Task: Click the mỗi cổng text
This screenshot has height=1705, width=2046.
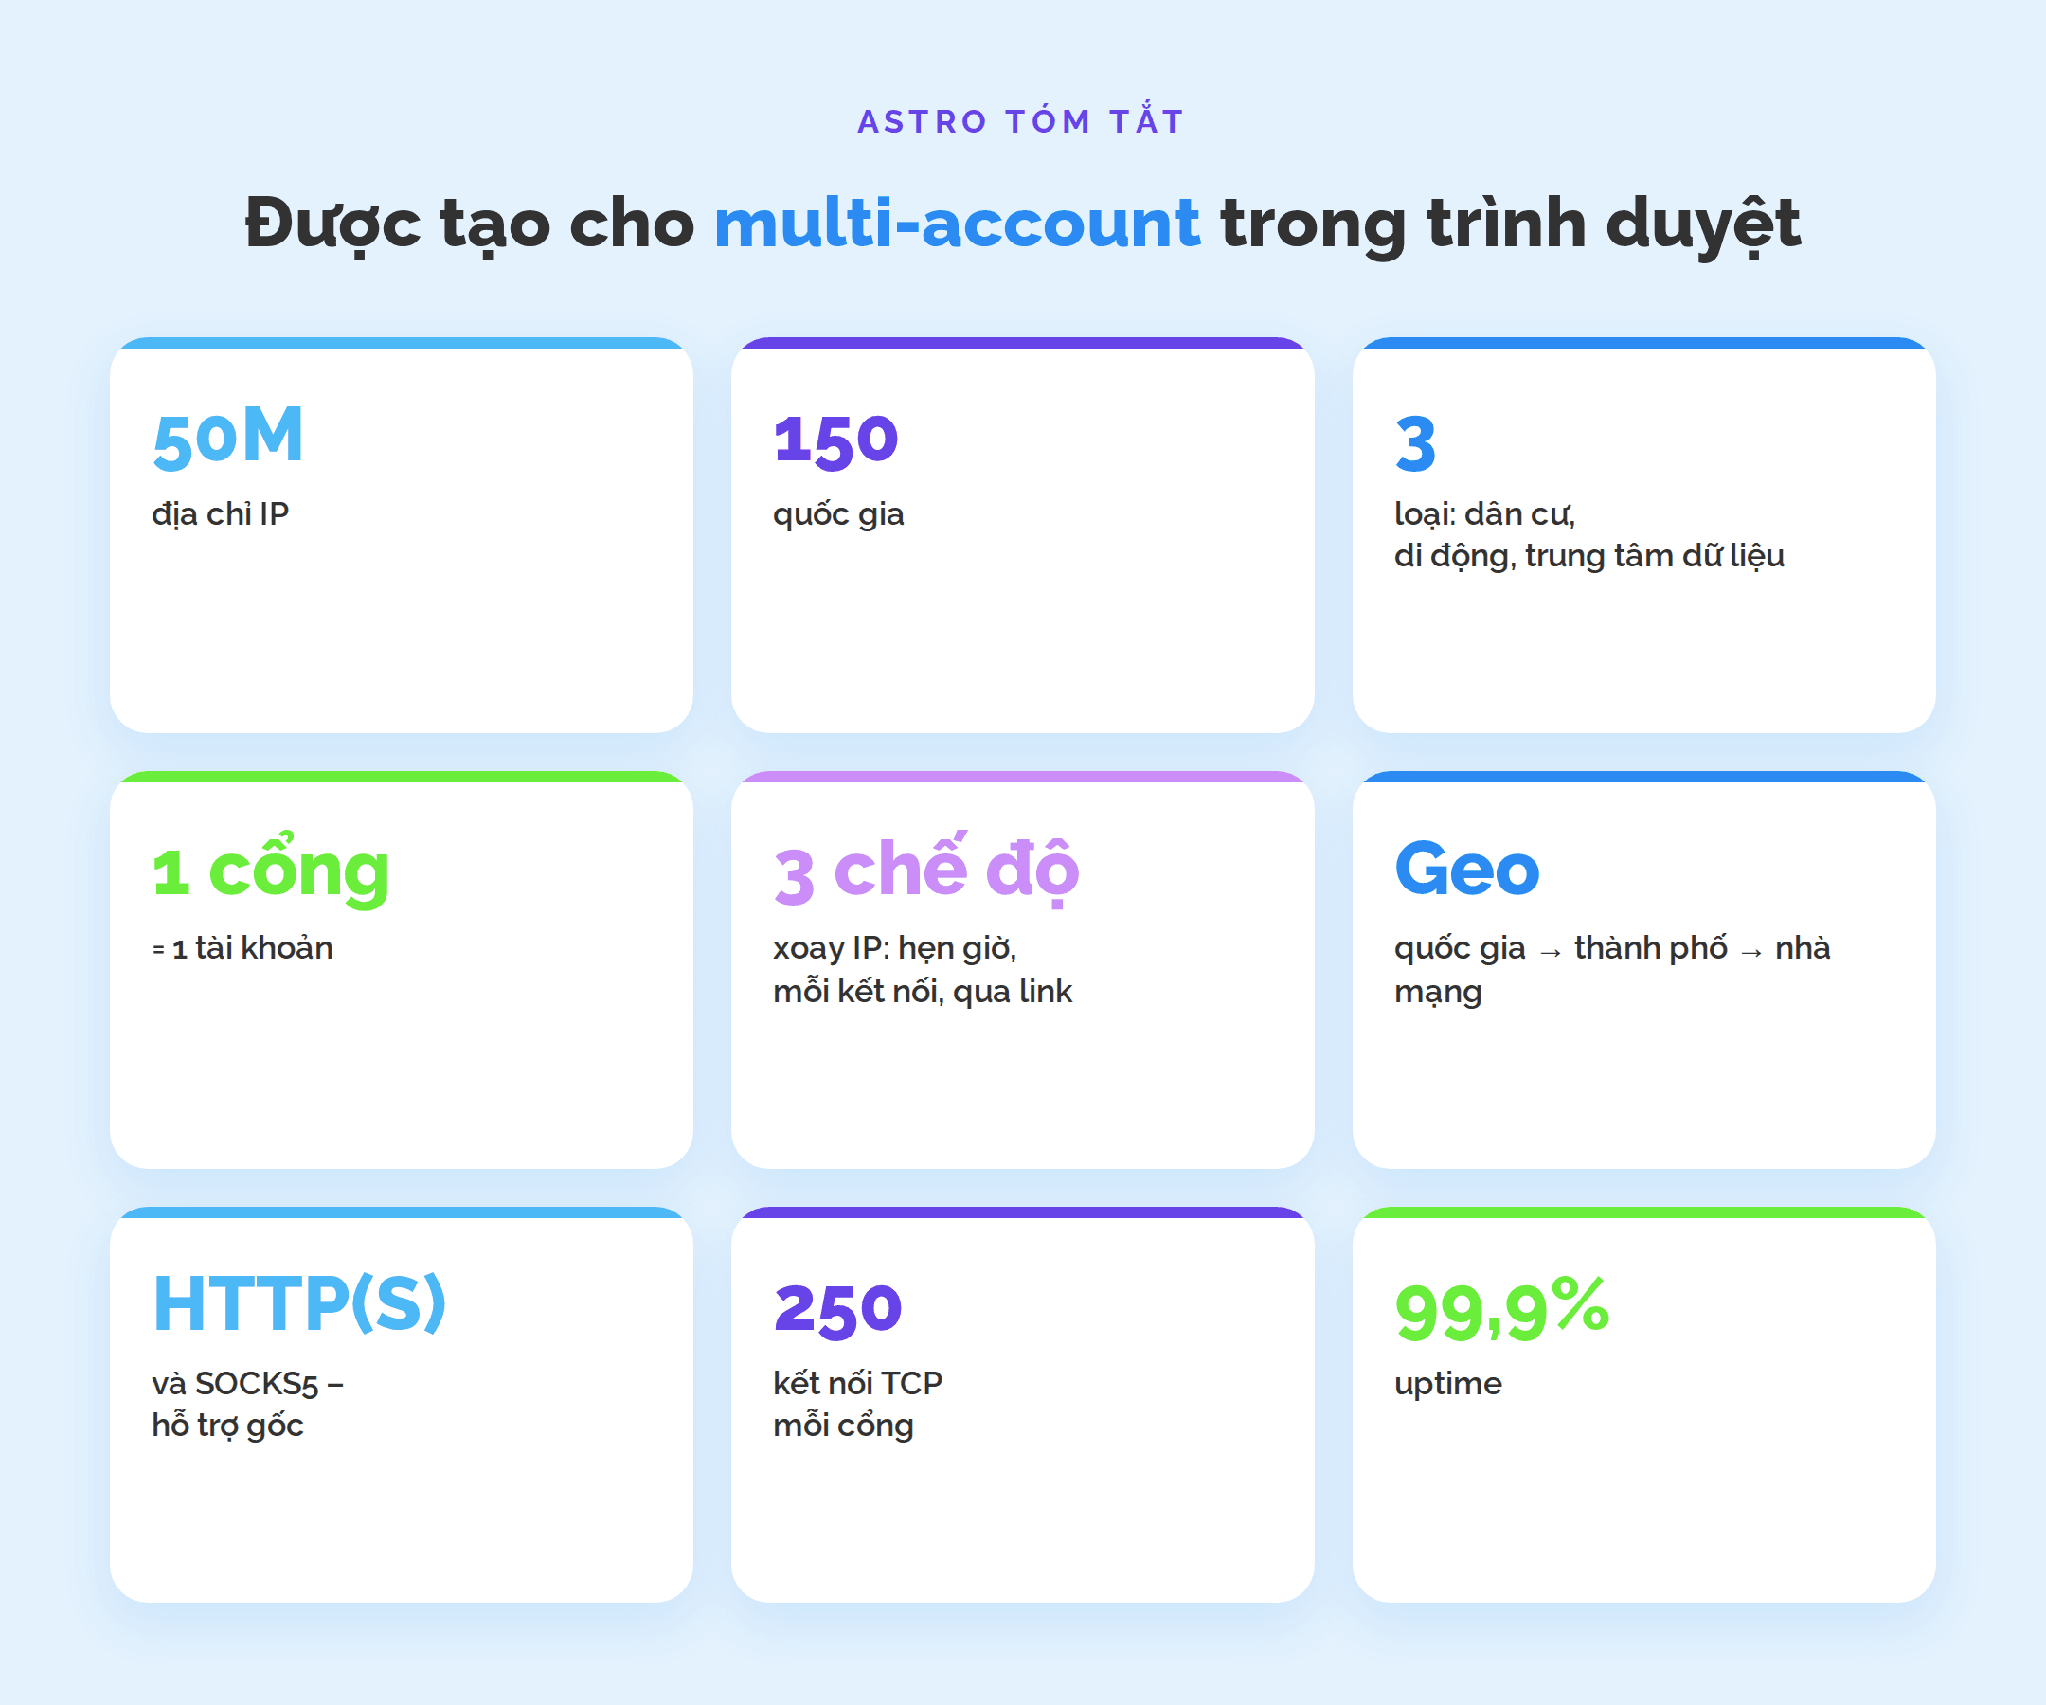Action: click(843, 1426)
